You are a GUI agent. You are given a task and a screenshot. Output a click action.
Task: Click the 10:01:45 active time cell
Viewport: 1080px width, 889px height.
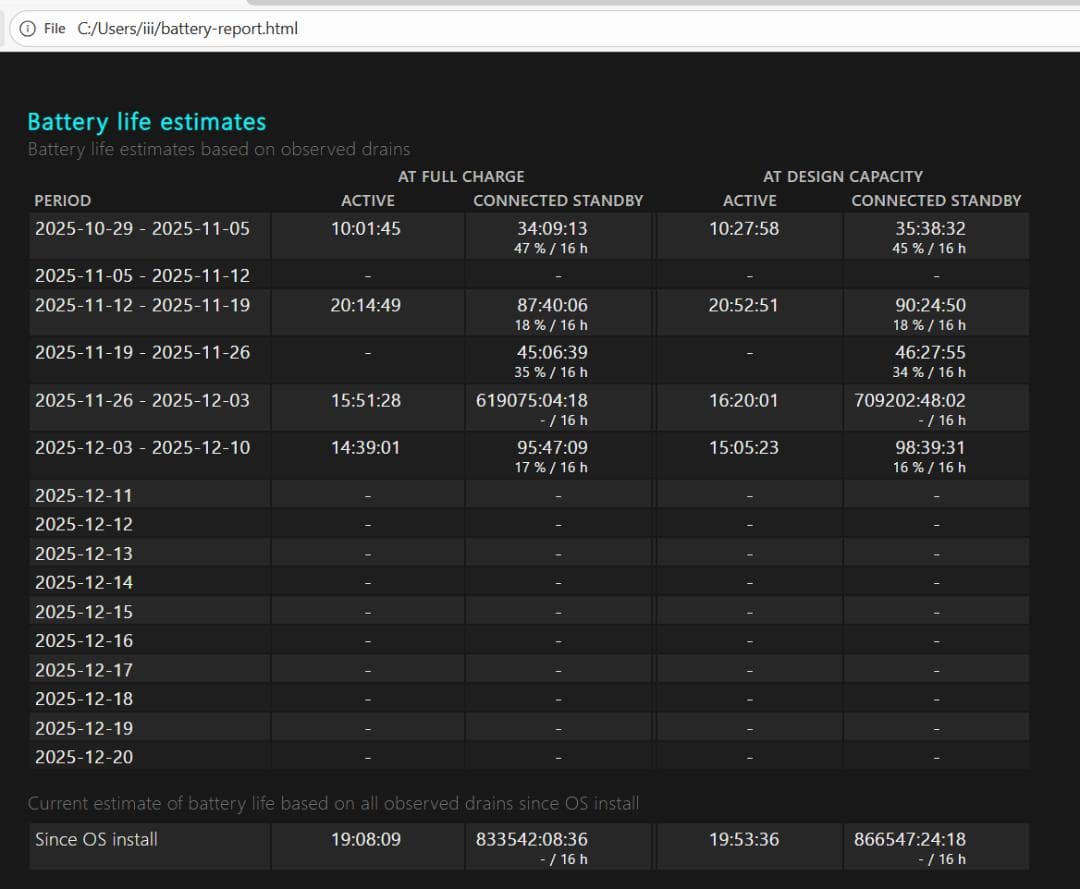[366, 228]
